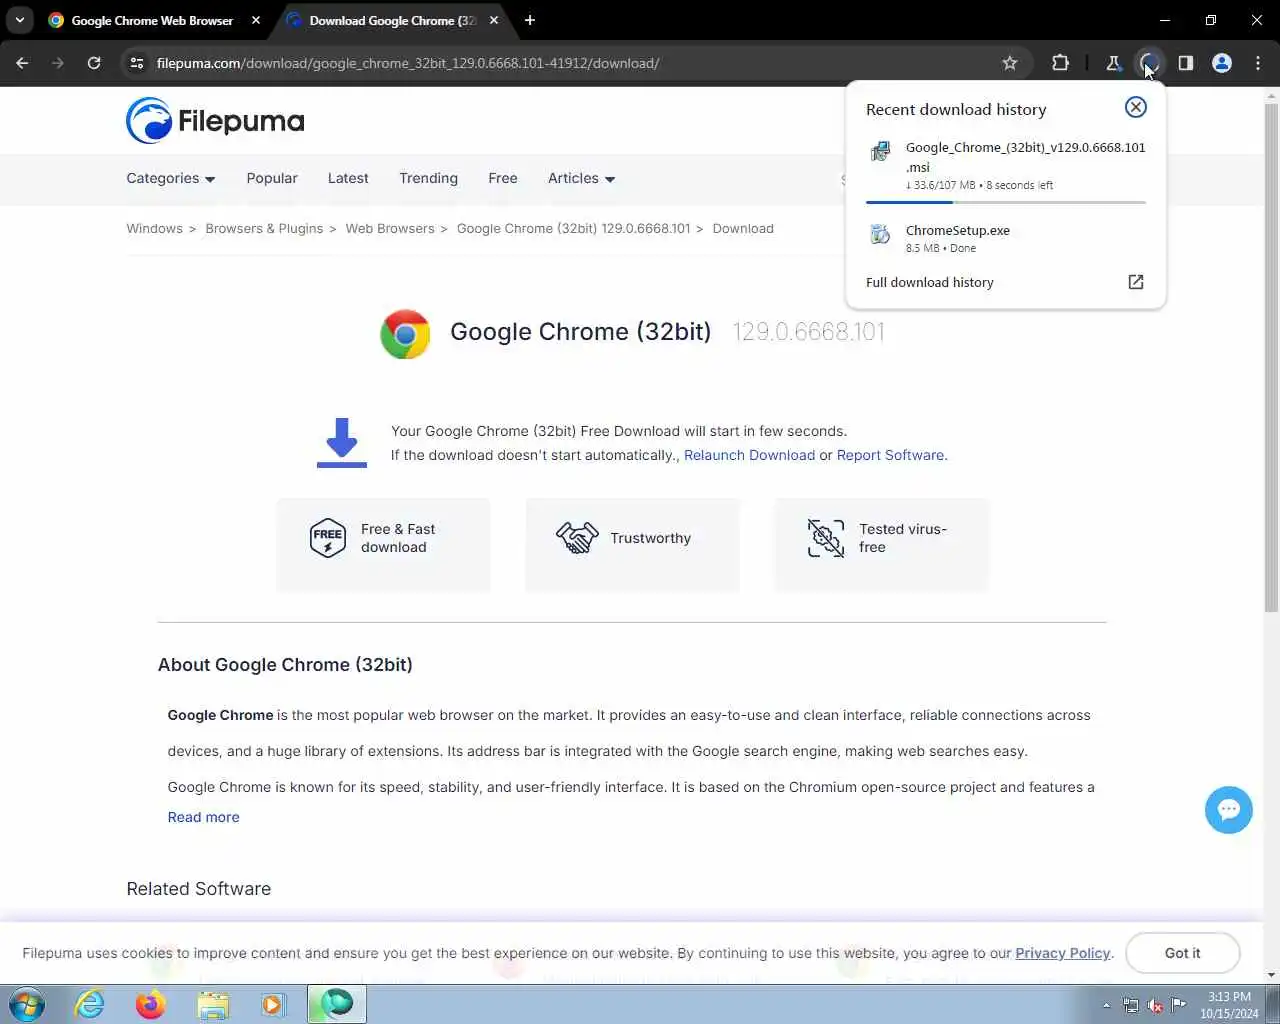
Task: Open the Extensions puzzle icon
Action: click(x=1061, y=63)
